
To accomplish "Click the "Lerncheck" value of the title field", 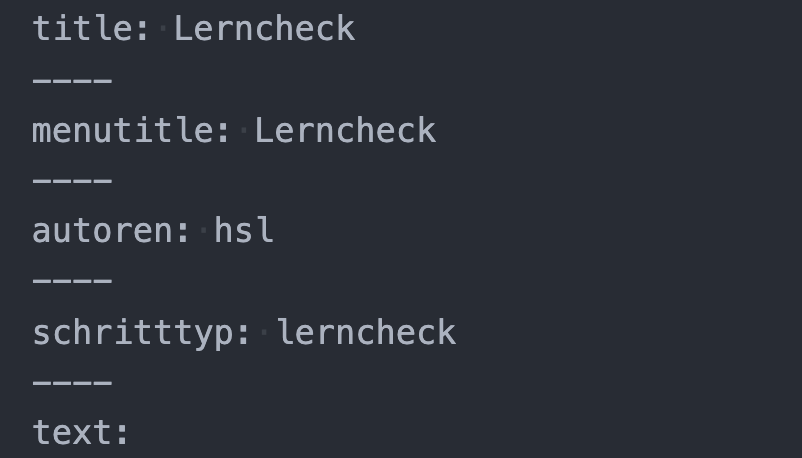I will 264,28.
